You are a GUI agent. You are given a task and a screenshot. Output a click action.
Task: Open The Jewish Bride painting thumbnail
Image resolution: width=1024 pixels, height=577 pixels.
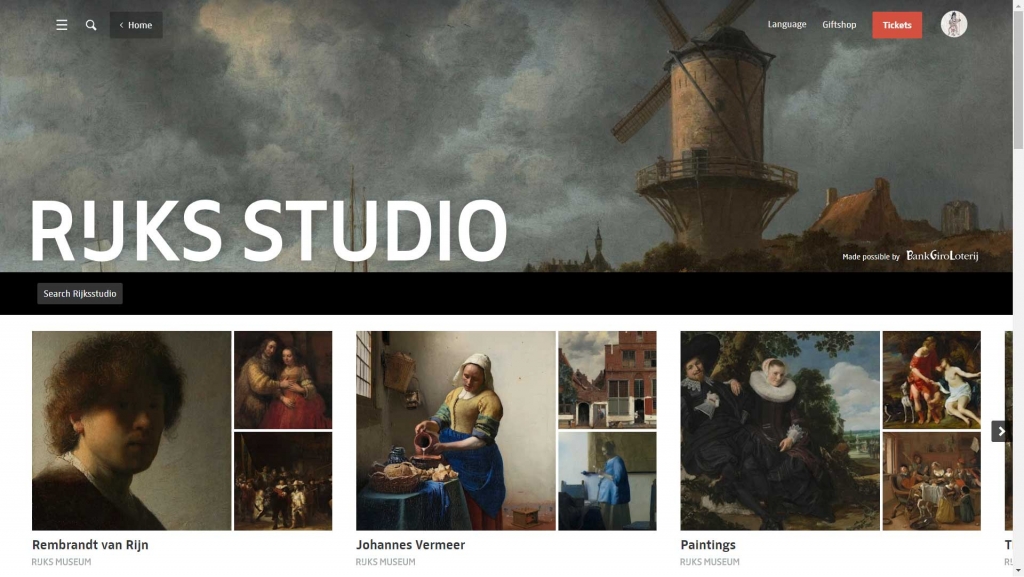coord(283,380)
